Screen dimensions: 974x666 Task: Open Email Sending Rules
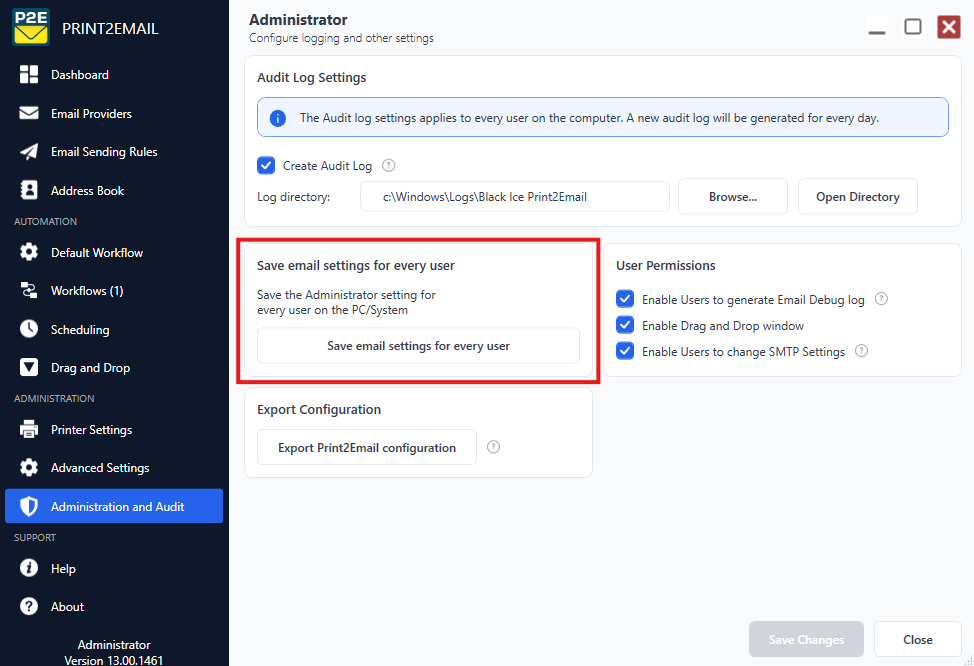114,152
